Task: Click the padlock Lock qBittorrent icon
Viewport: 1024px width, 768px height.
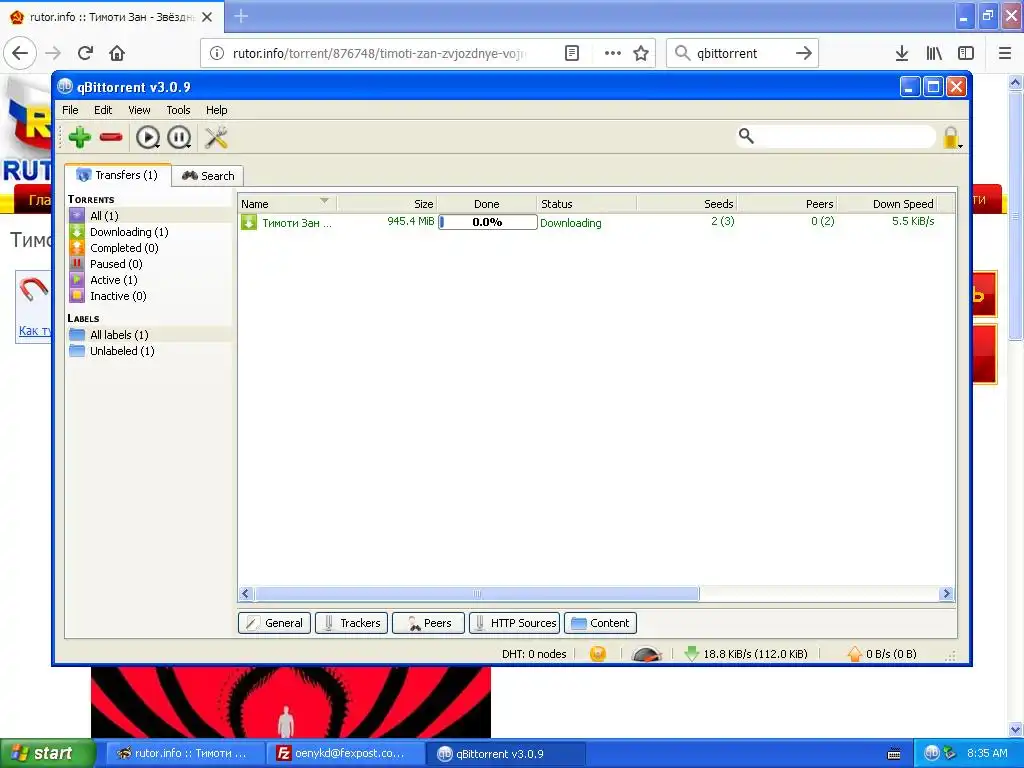Action: 951,137
